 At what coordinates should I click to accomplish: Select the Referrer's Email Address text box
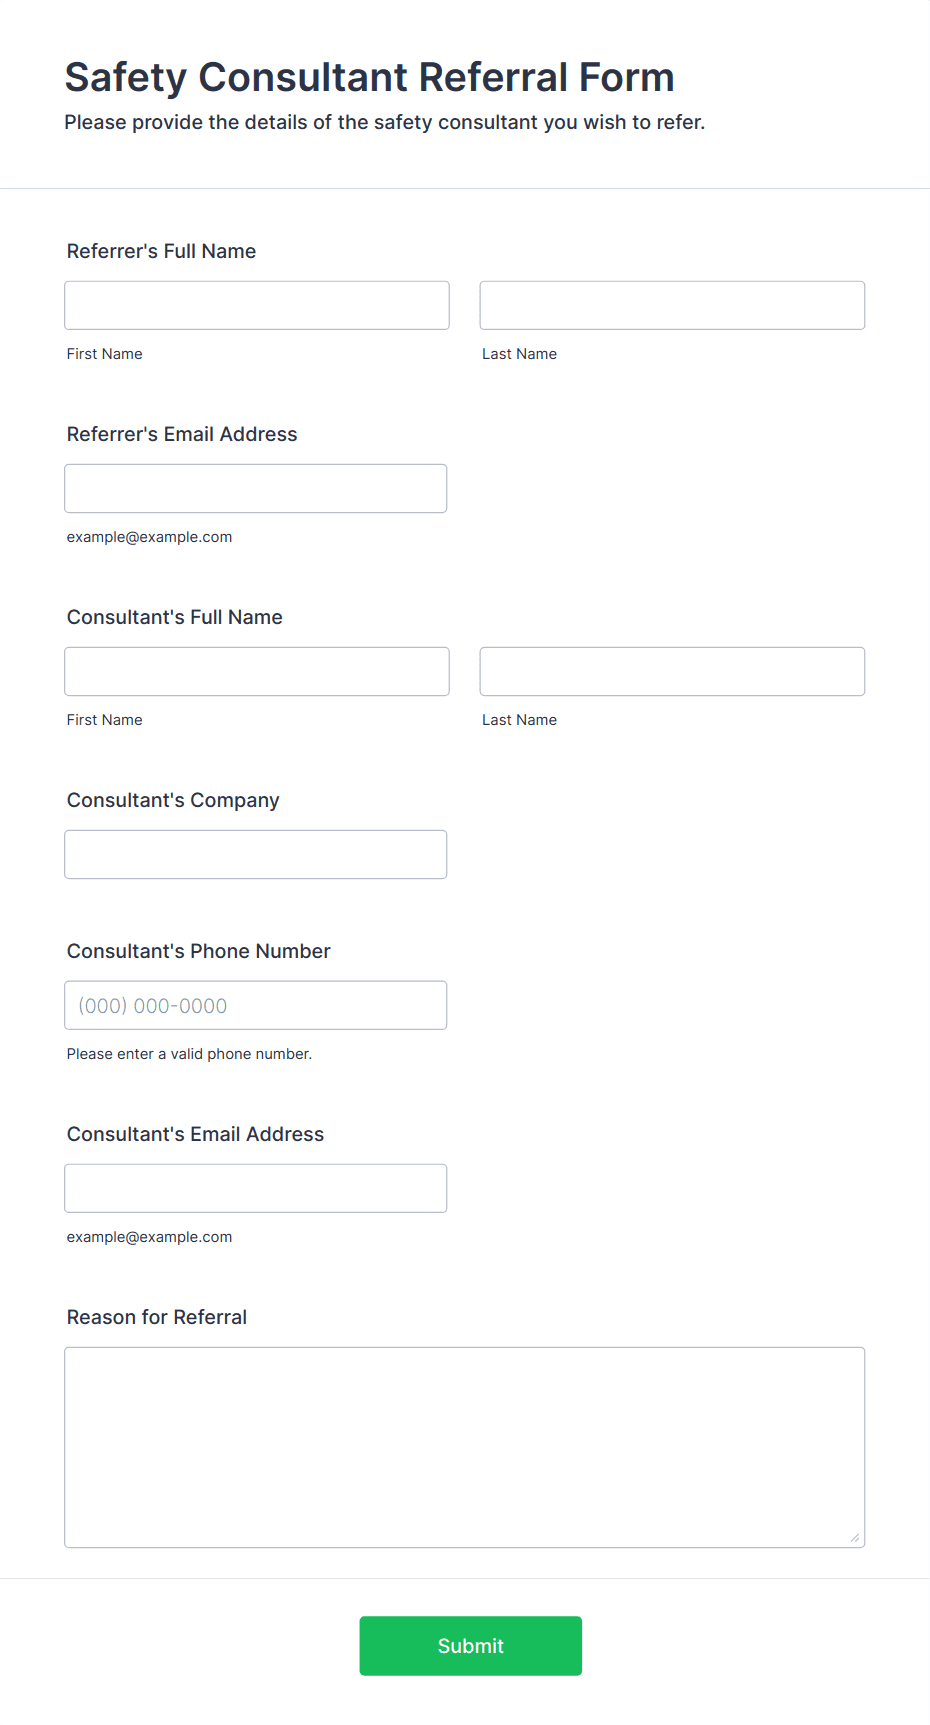(x=256, y=488)
